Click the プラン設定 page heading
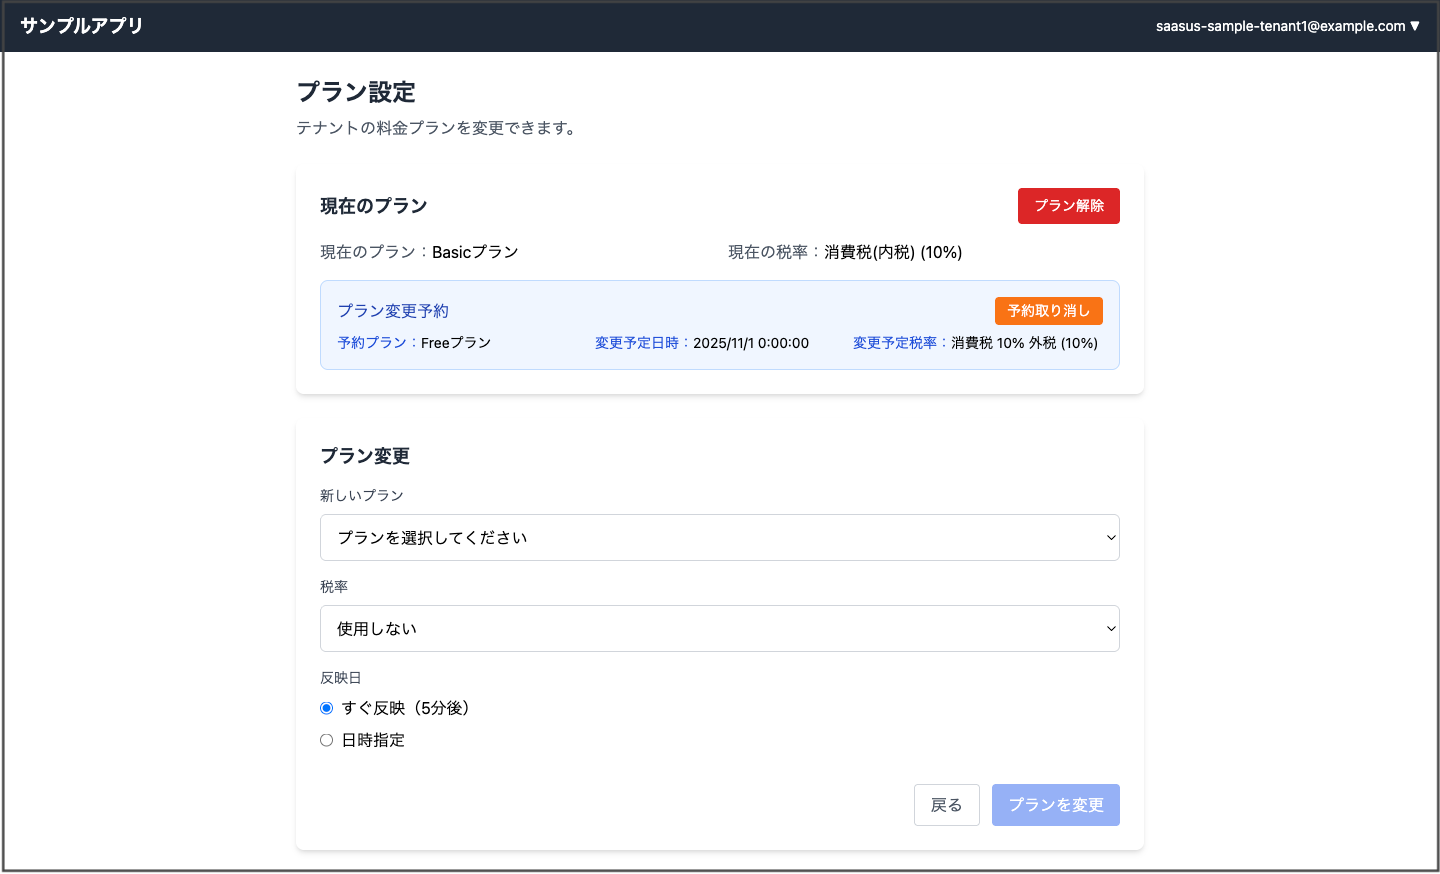This screenshot has width=1440, height=874. point(356,92)
